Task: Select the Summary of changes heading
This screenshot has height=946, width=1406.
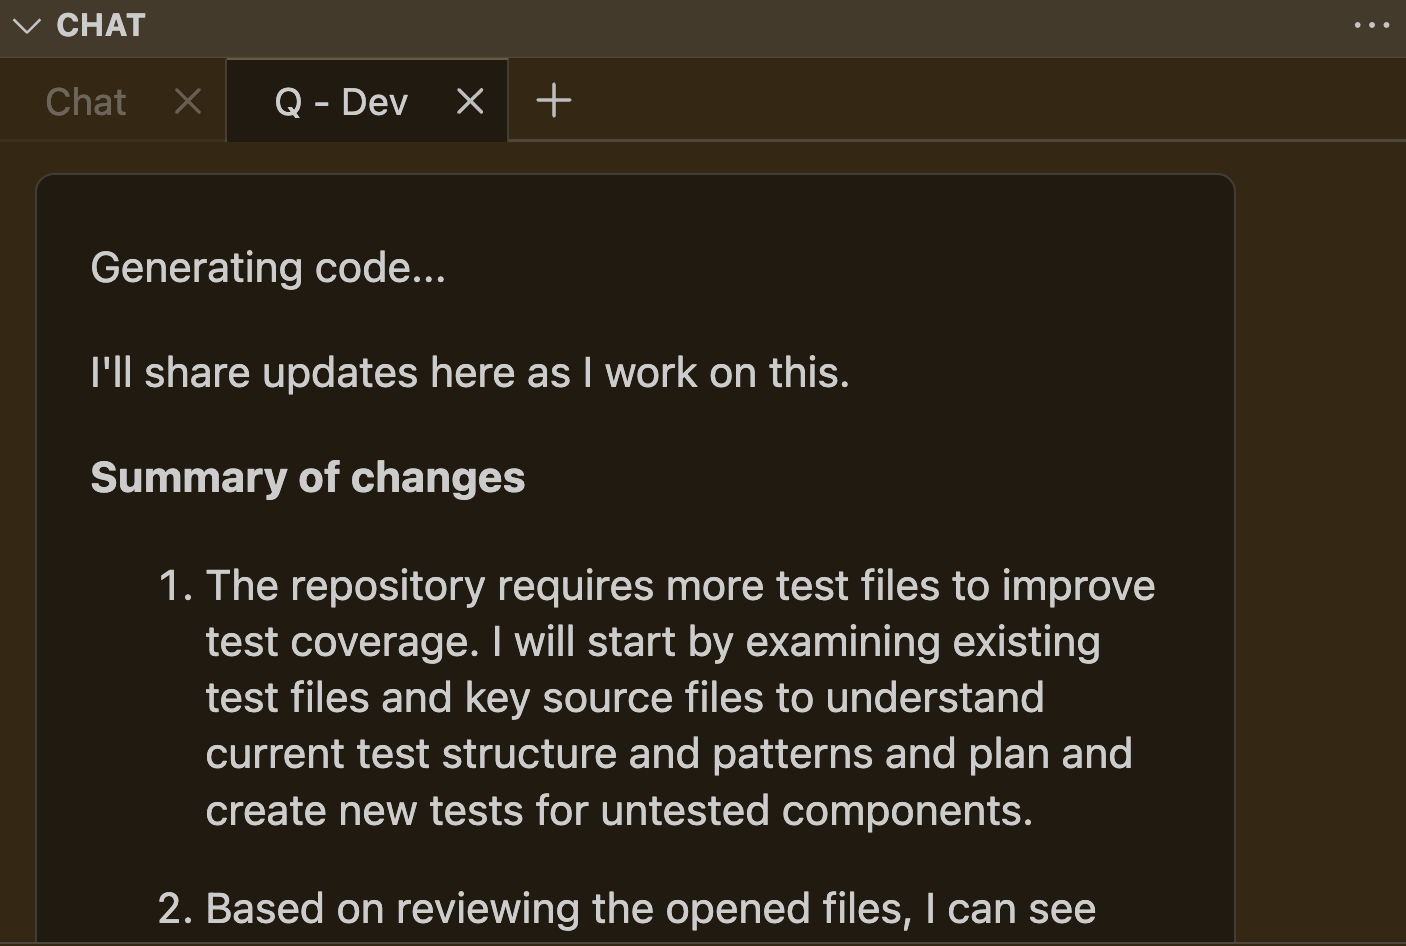Action: click(x=307, y=477)
